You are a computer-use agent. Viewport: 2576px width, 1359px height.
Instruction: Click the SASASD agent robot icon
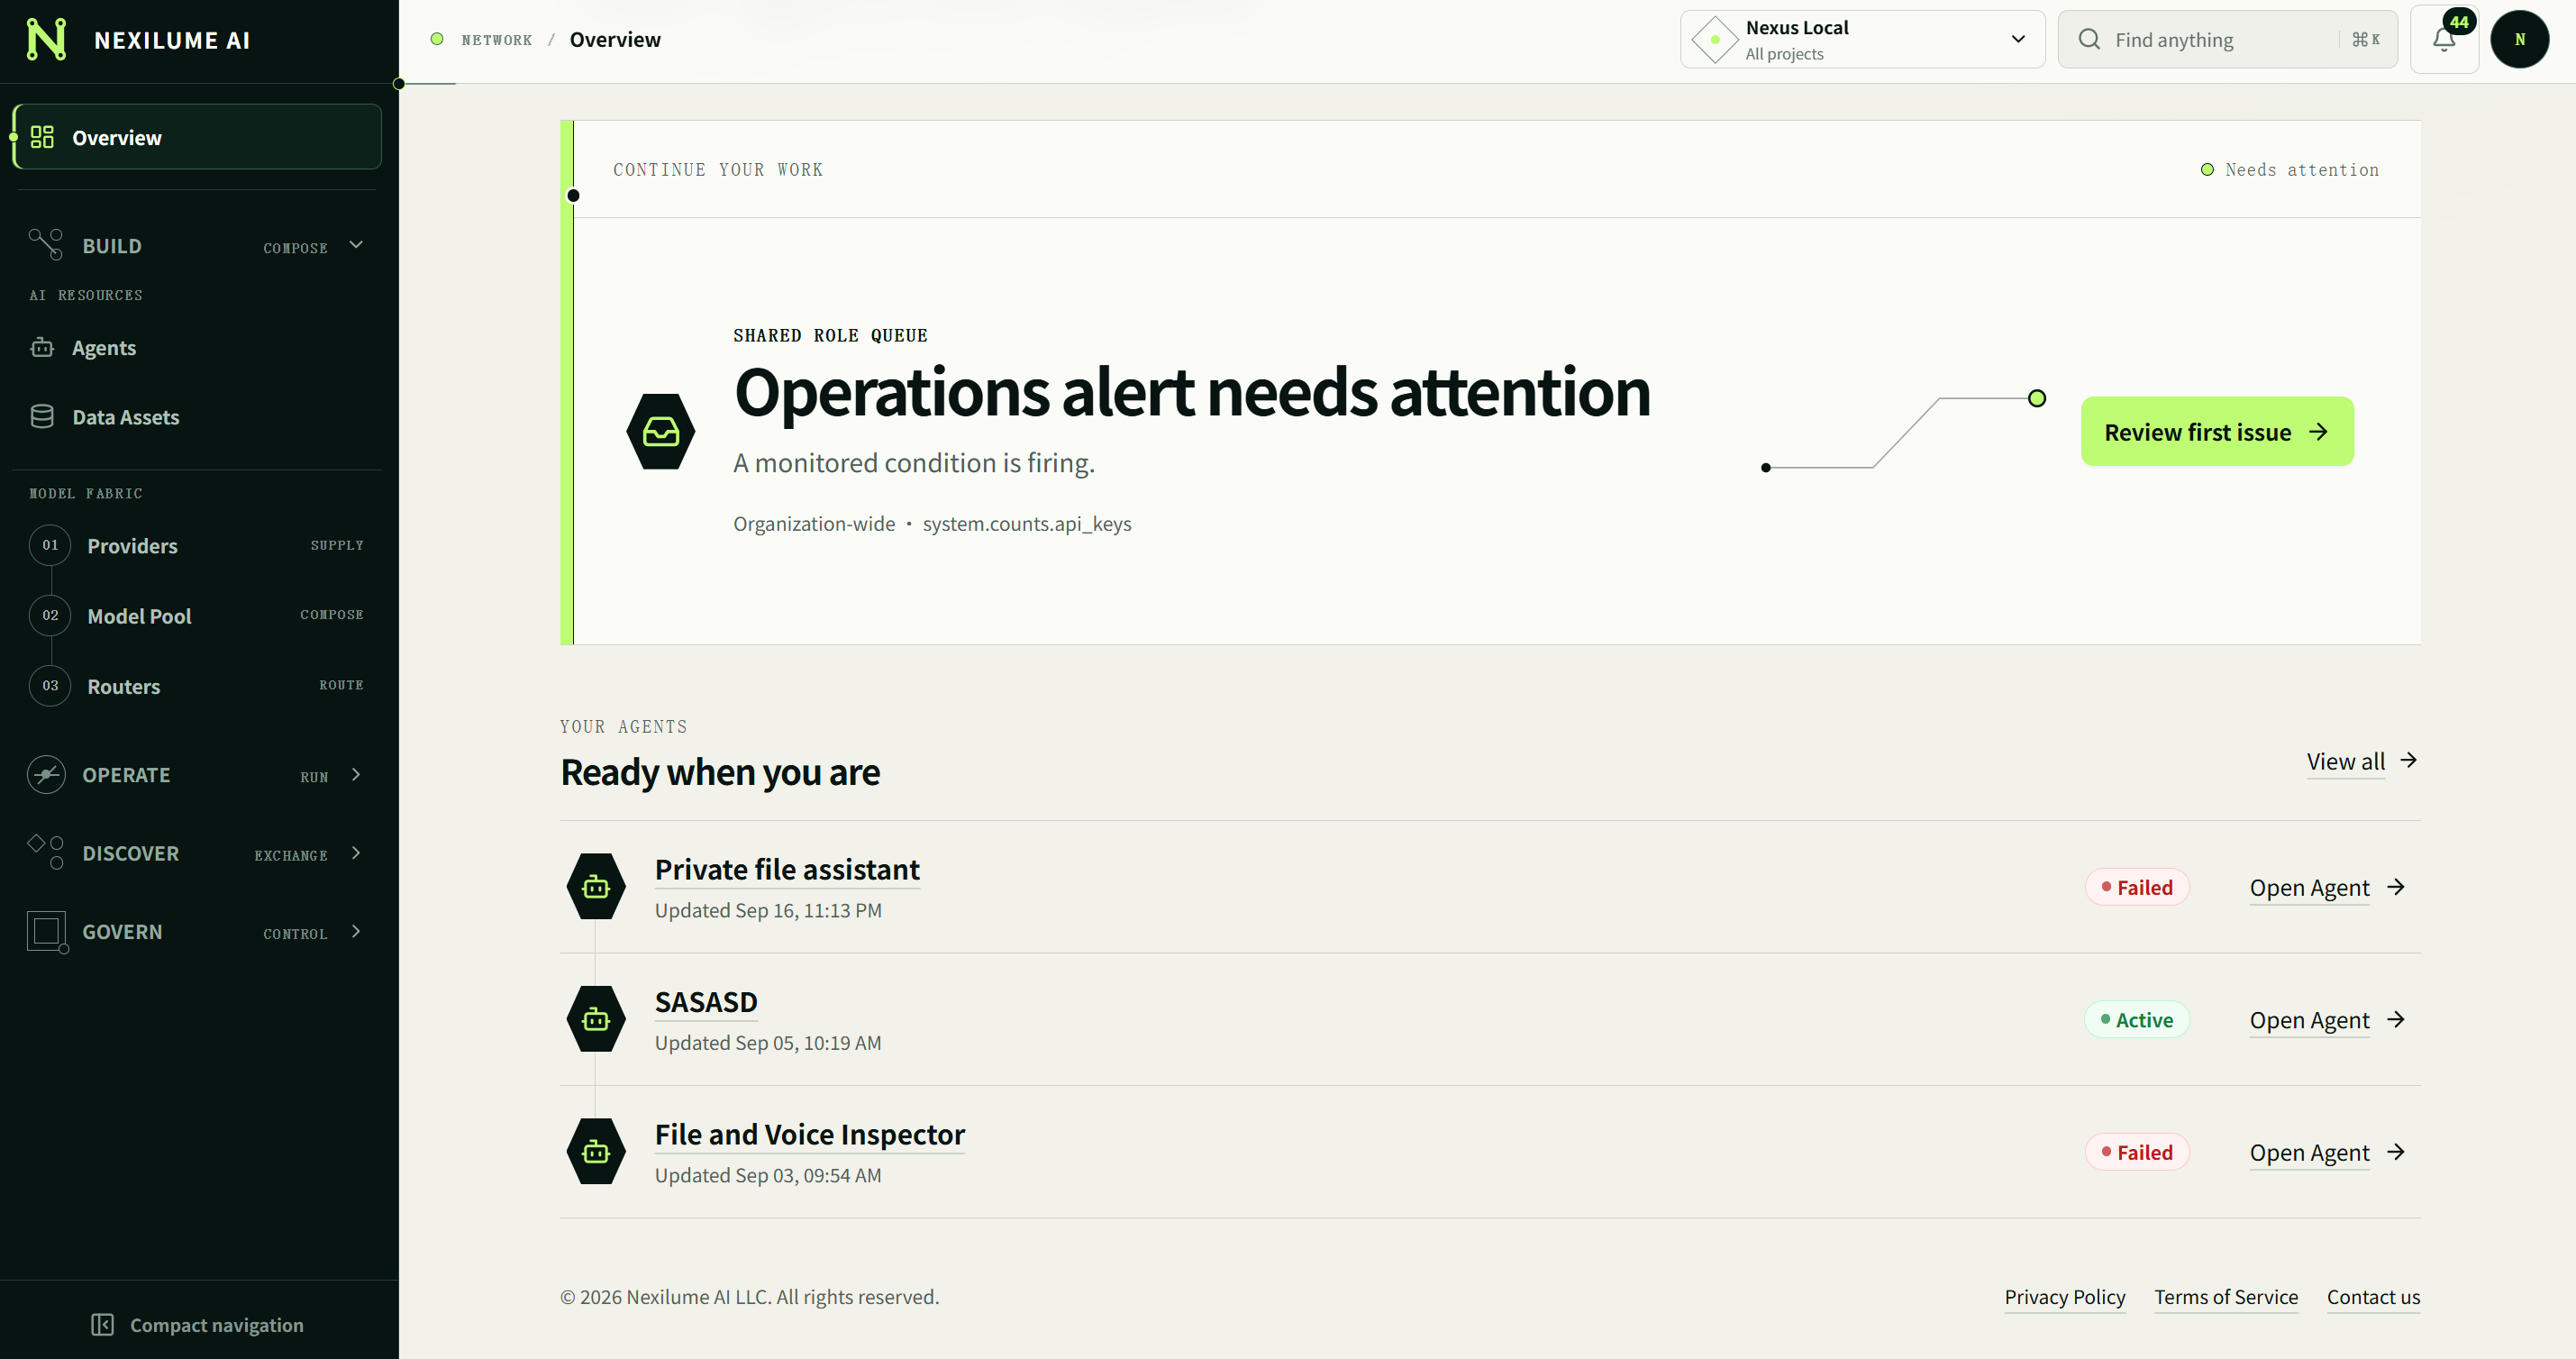596,1019
